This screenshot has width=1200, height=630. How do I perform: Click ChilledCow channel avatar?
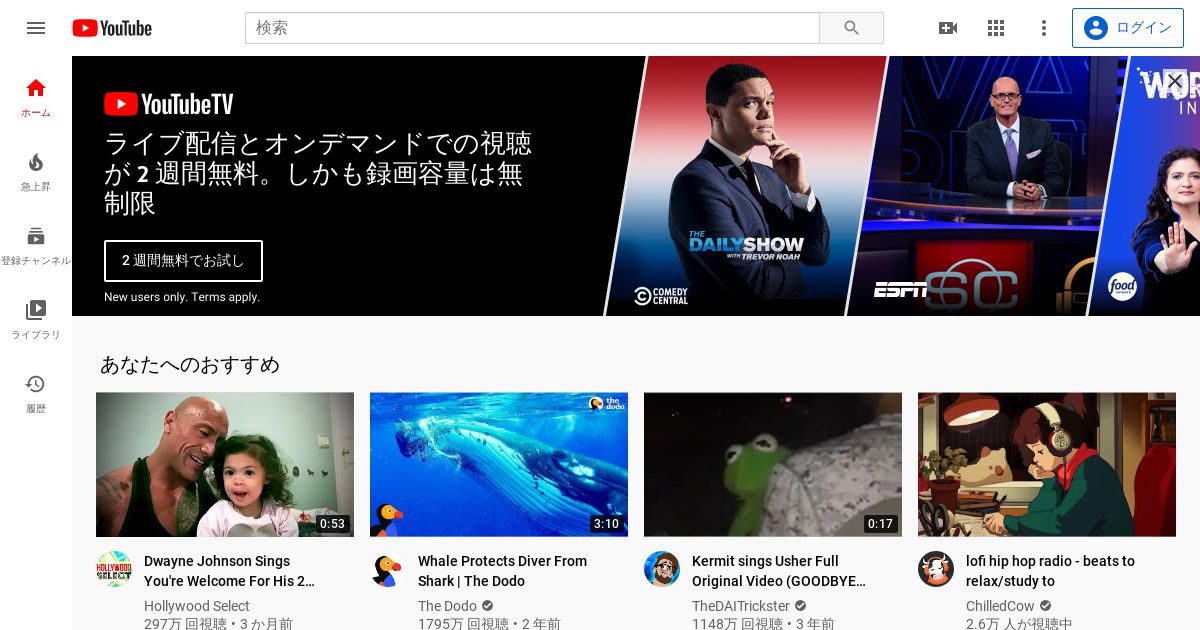pyautogui.click(x=936, y=569)
